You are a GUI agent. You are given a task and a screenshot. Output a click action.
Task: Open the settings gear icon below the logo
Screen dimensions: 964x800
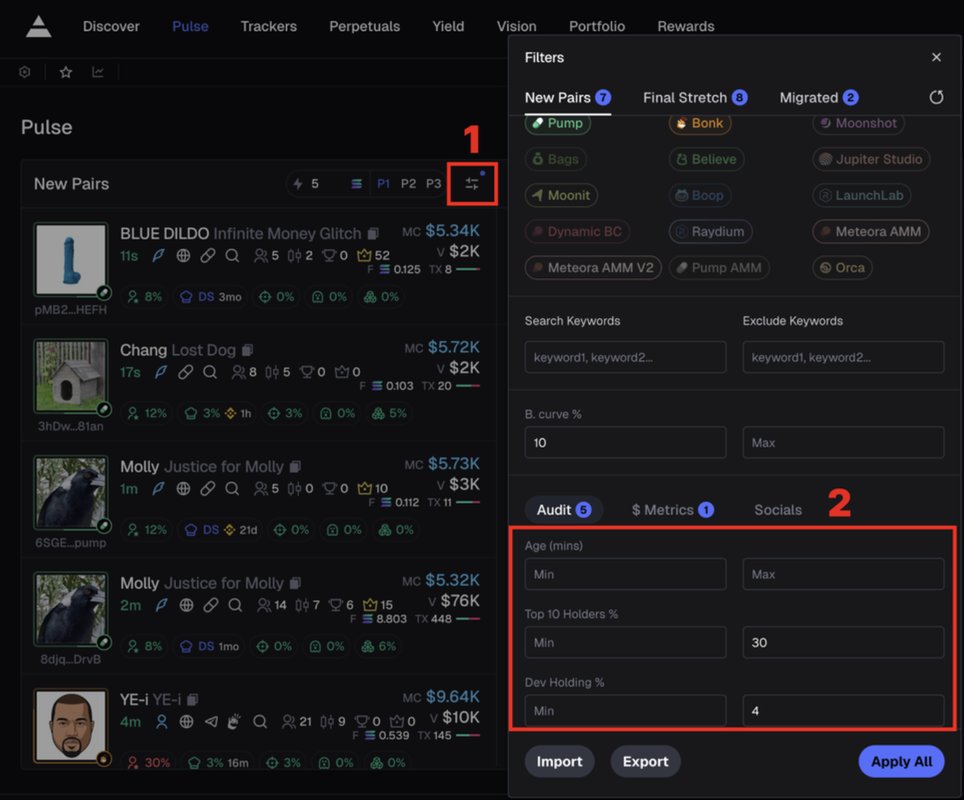click(25, 72)
